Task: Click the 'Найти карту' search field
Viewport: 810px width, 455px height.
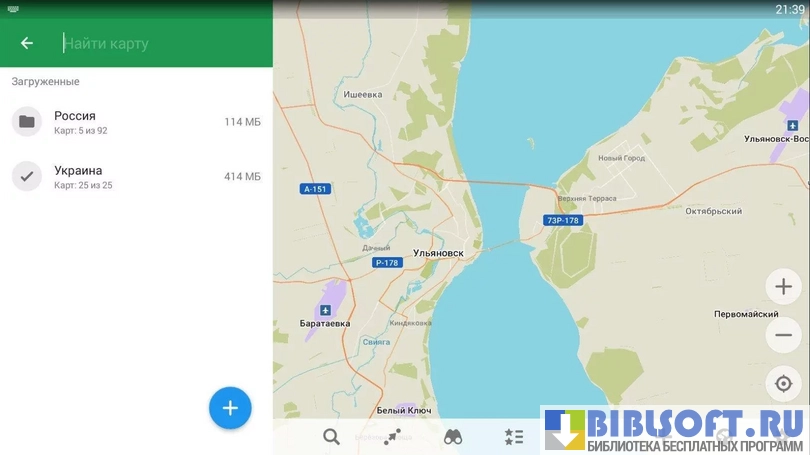Action: point(160,43)
